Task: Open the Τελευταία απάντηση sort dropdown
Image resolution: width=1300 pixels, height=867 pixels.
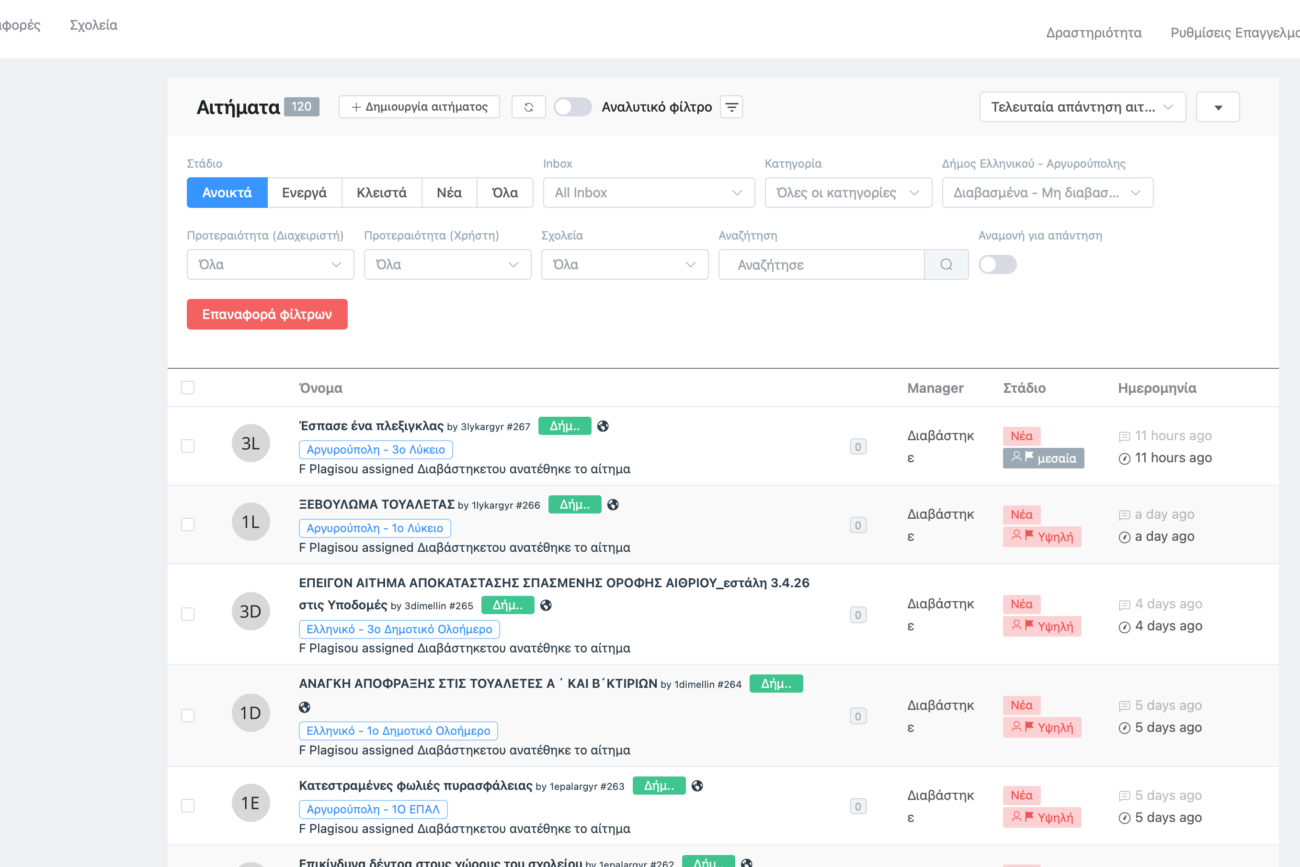Action: (1082, 107)
